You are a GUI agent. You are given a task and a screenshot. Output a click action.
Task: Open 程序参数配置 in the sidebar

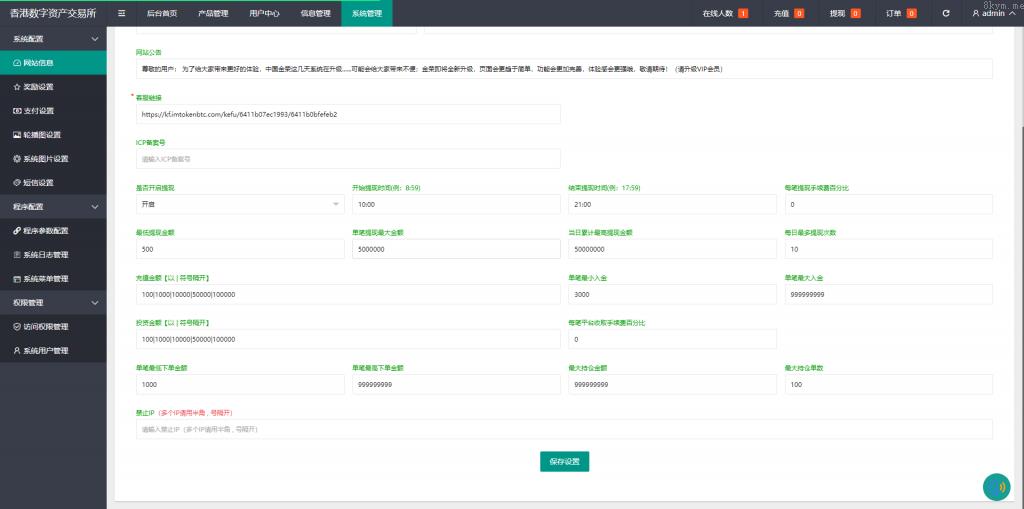[45, 231]
